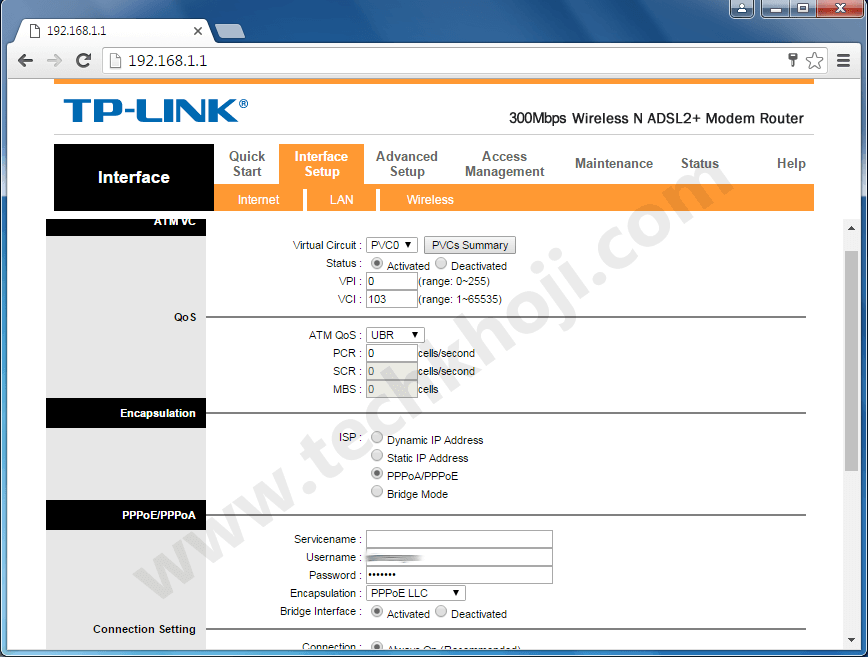Go to Access Management tab
Screen dimensions: 868x657
[x=504, y=164]
